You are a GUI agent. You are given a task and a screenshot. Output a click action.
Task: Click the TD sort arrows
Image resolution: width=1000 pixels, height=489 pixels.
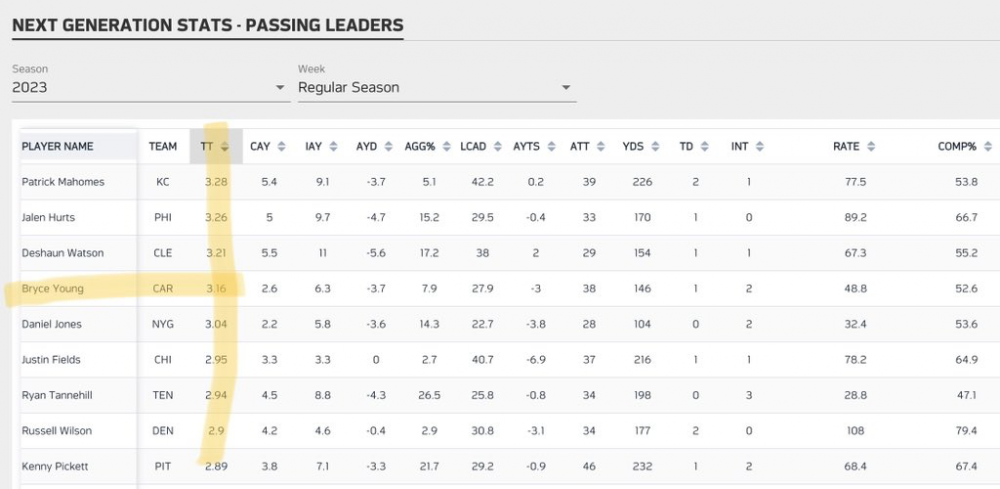click(x=706, y=146)
